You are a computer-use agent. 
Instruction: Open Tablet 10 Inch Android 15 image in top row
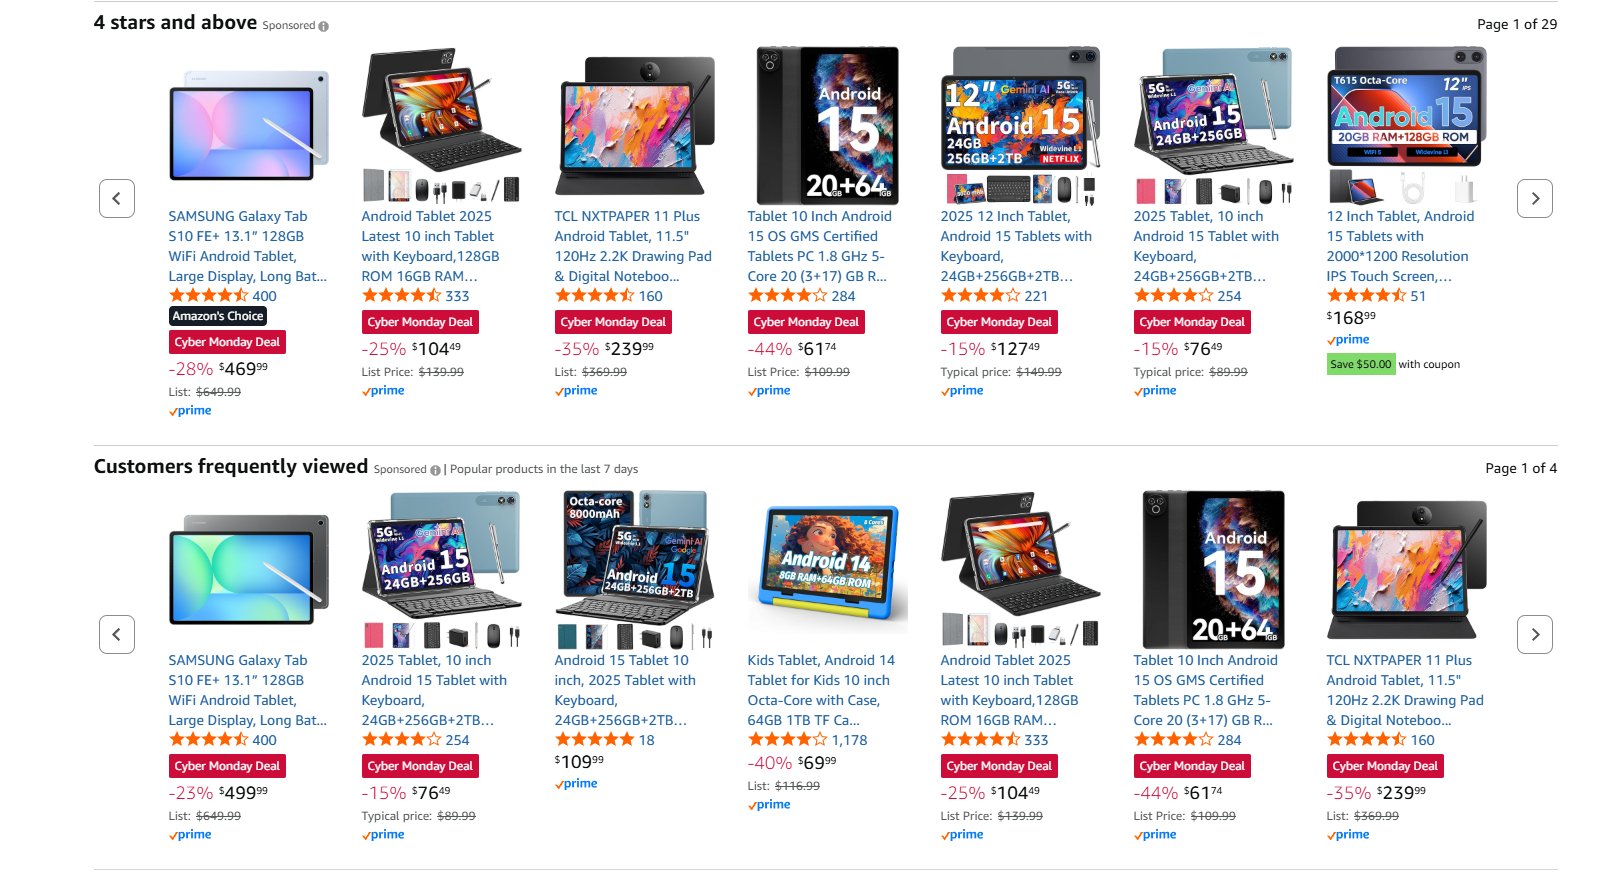827,125
